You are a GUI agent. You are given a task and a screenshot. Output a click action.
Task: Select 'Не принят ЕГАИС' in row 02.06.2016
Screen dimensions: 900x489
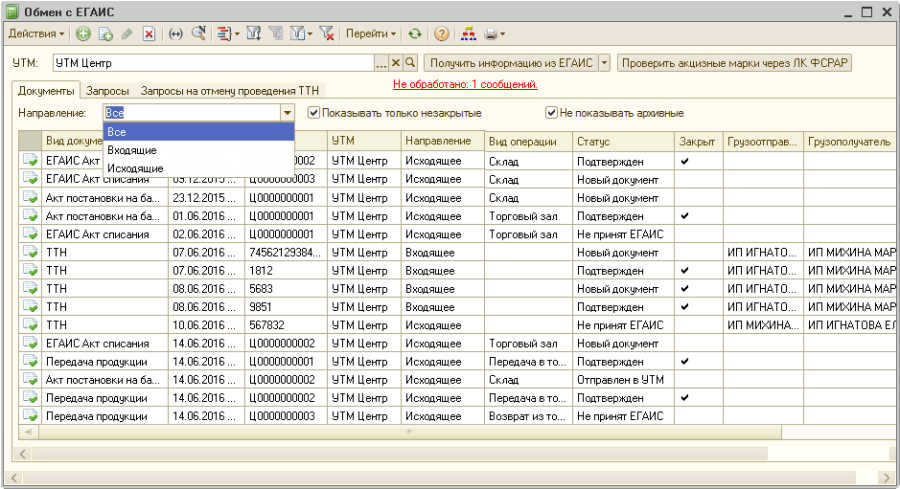[623, 234]
